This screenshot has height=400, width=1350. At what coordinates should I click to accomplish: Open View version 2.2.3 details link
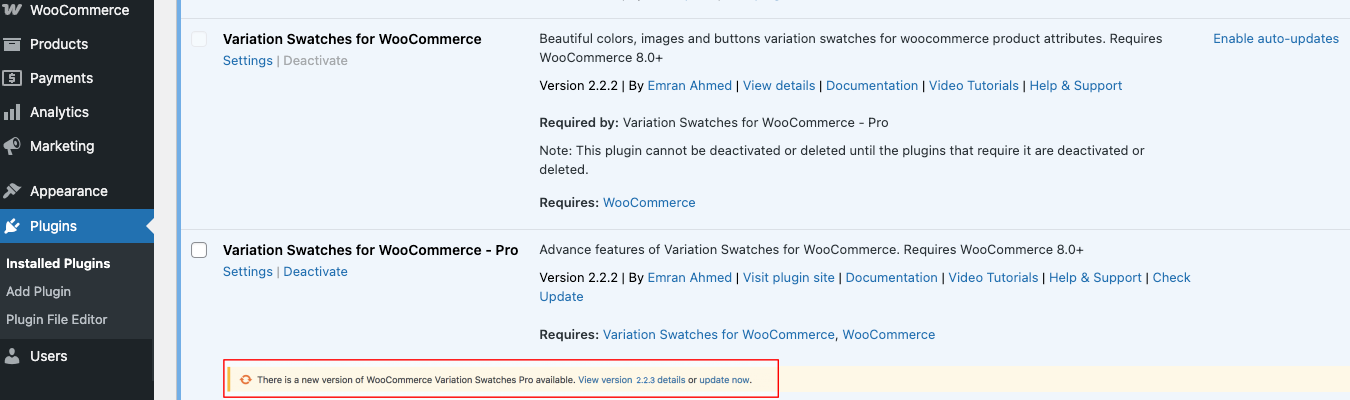tap(632, 381)
